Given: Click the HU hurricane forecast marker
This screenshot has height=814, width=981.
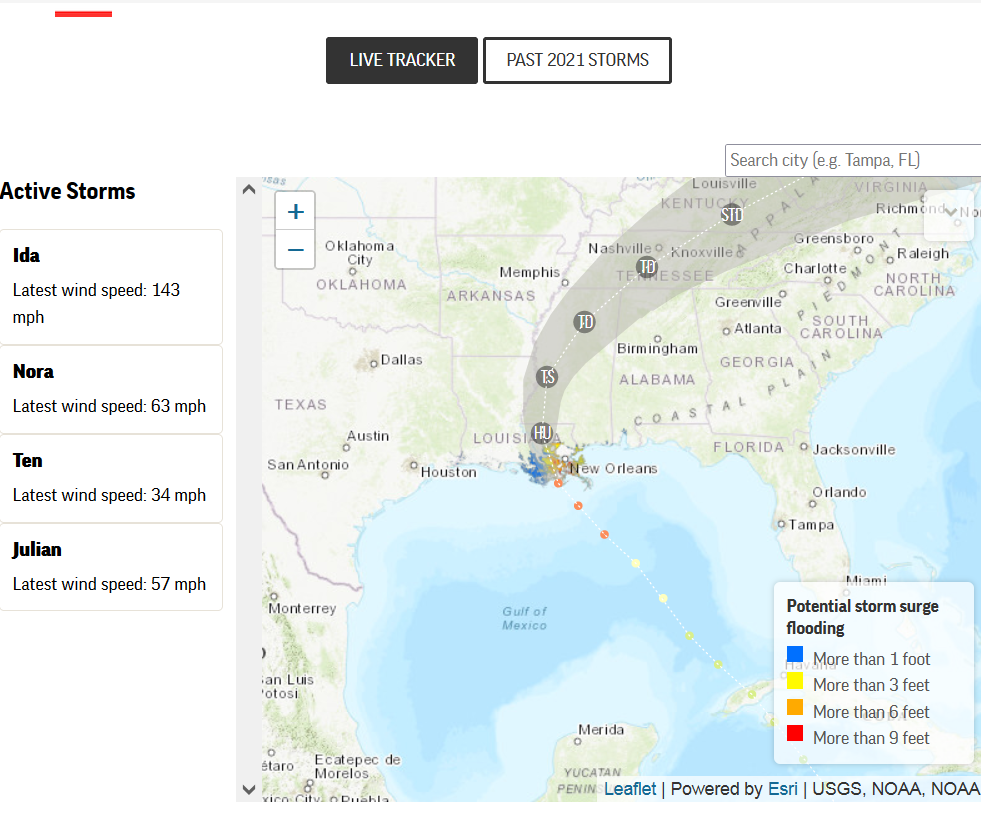Looking at the screenshot, I should [x=542, y=433].
